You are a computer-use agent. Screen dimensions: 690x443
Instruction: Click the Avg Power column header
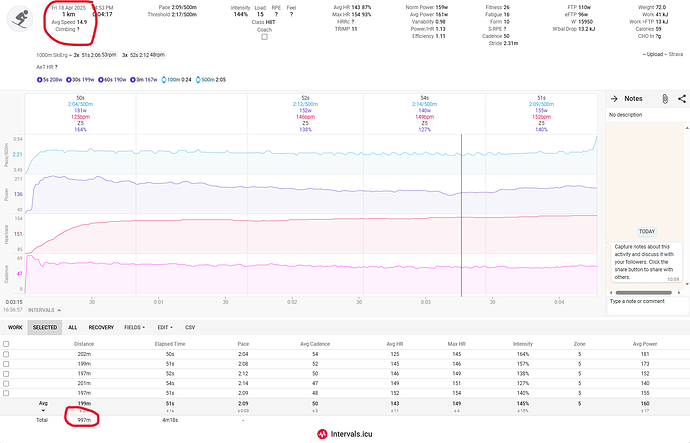[645, 344]
